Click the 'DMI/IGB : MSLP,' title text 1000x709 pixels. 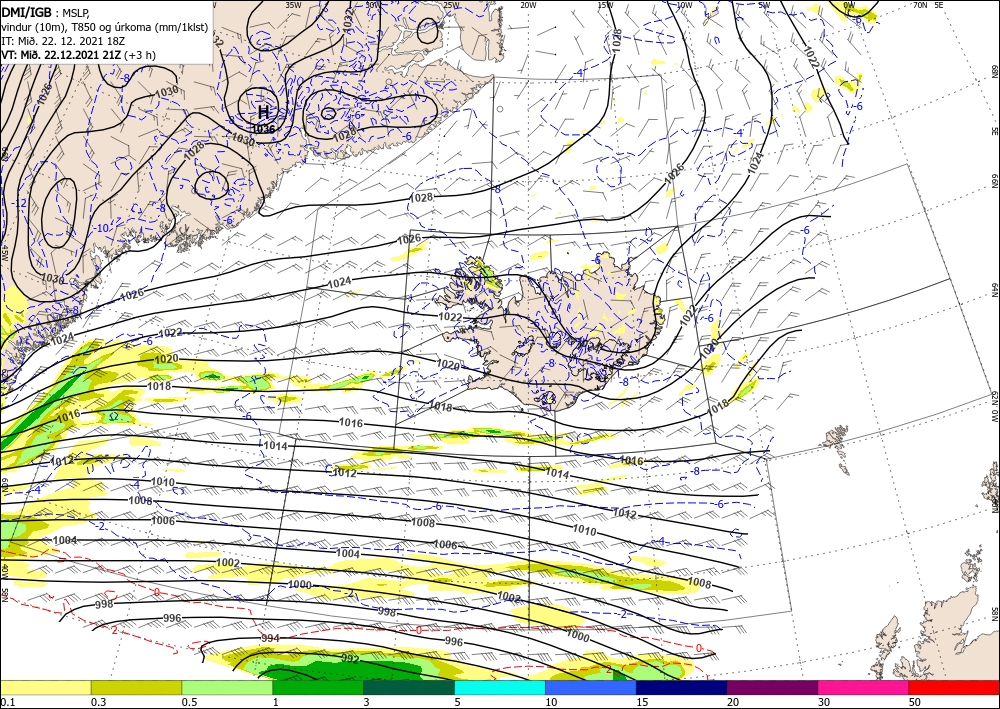pos(48,12)
